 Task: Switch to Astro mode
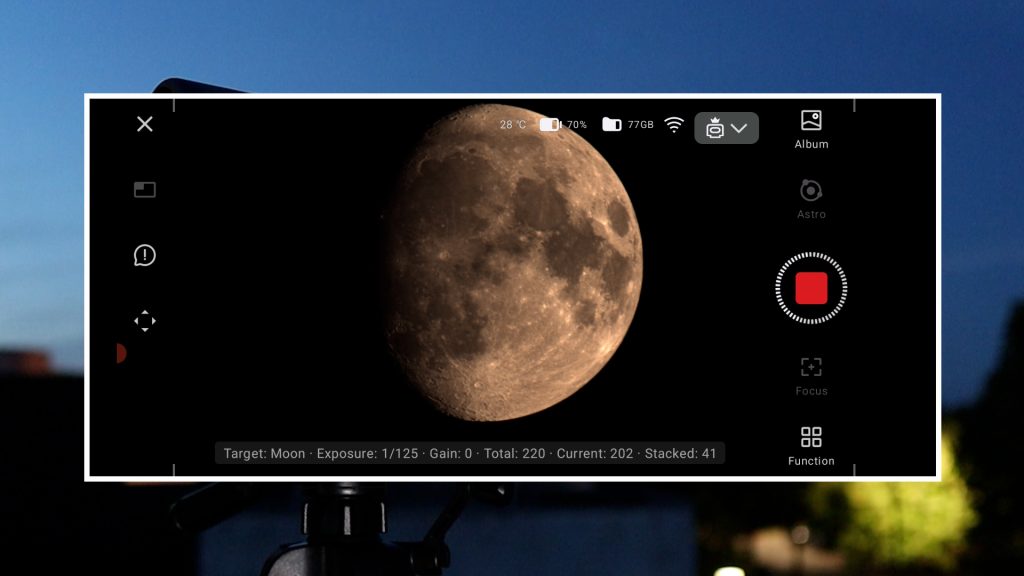pyautogui.click(x=811, y=199)
